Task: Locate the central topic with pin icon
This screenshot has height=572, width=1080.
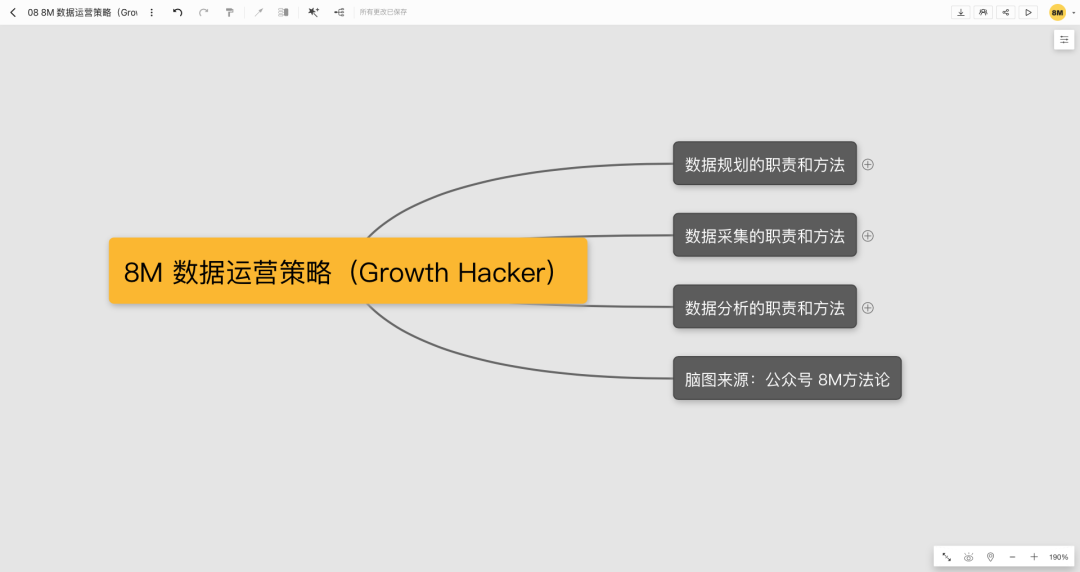Action: click(990, 557)
